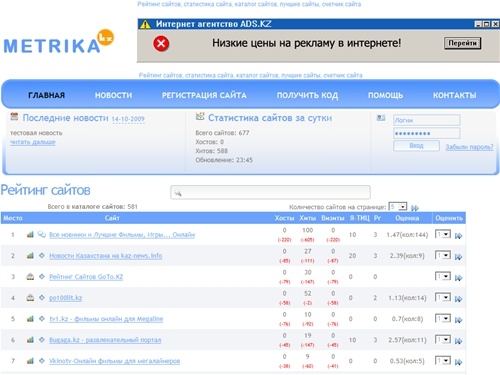This screenshot has width=500, height=375.
Task: Open the НОВОСТИ menu item
Action: point(113,95)
